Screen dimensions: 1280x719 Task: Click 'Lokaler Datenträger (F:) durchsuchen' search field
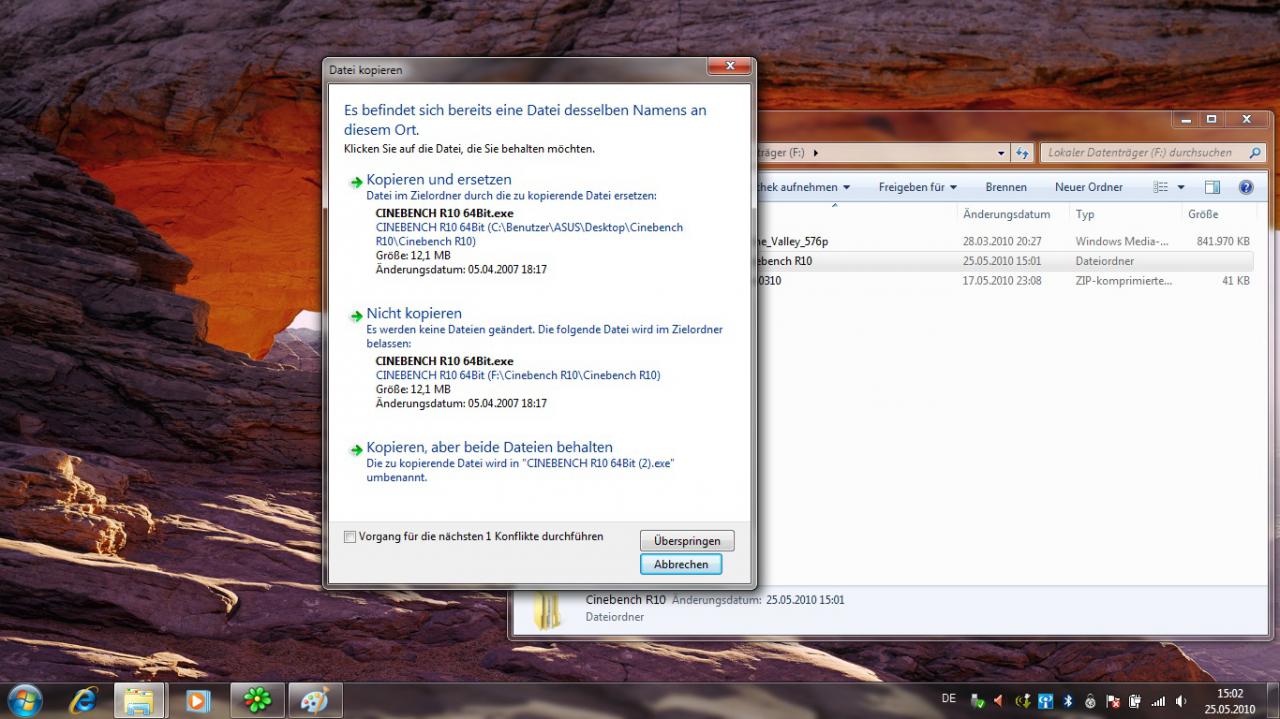pos(1152,153)
